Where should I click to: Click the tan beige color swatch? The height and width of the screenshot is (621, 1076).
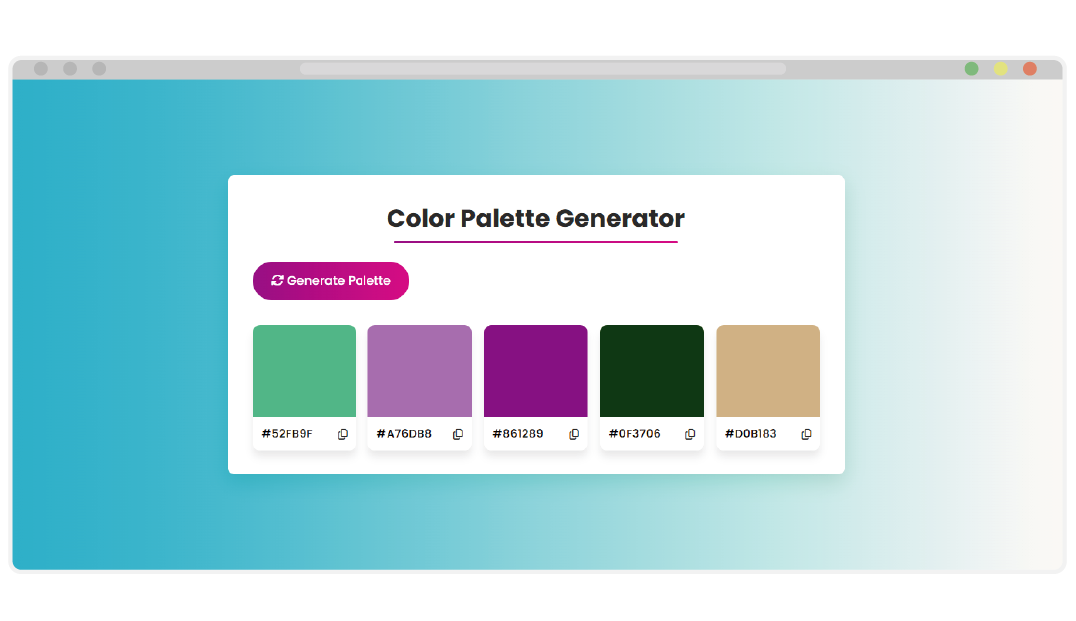coord(768,371)
